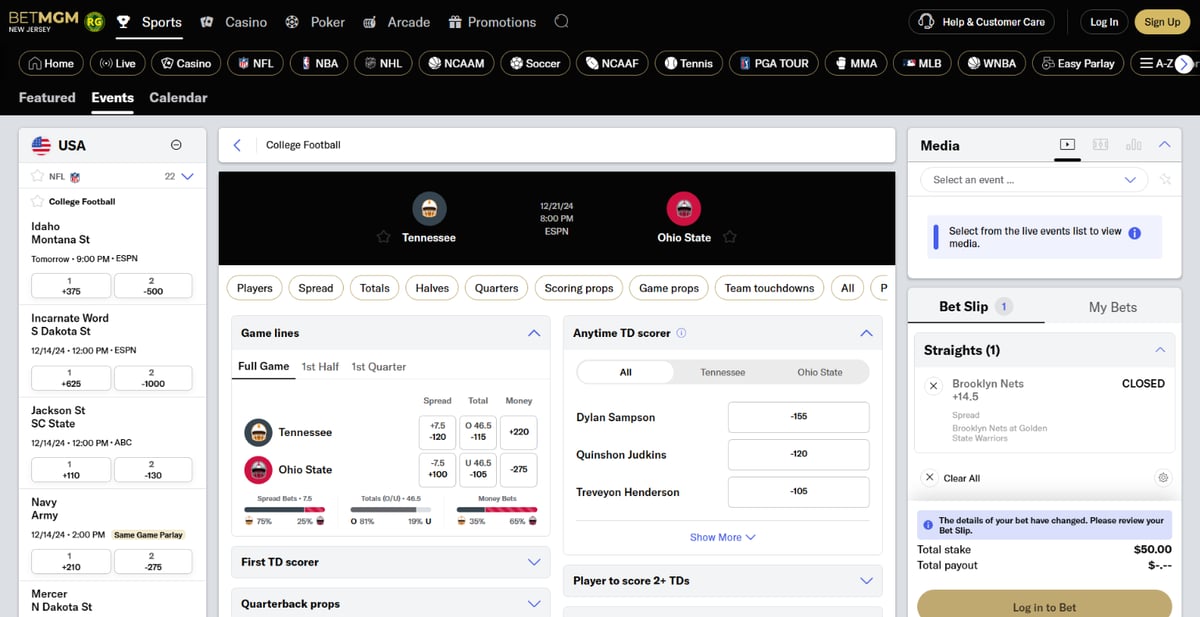Click Ohio State team helmet logo
The width and height of the screenshot is (1200, 617).
click(x=684, y=208)
